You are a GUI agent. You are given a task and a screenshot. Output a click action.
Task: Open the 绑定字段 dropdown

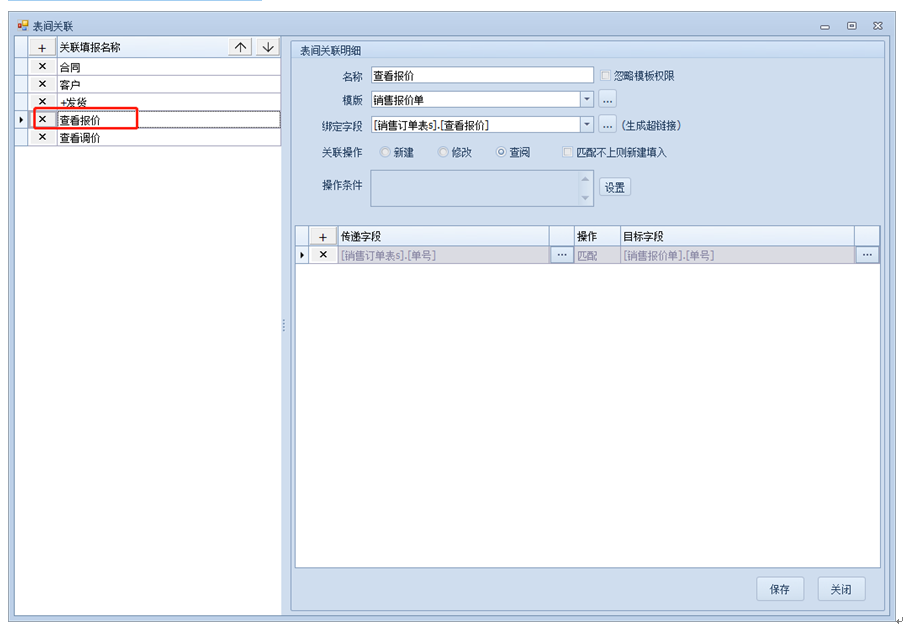pos(586,125)
